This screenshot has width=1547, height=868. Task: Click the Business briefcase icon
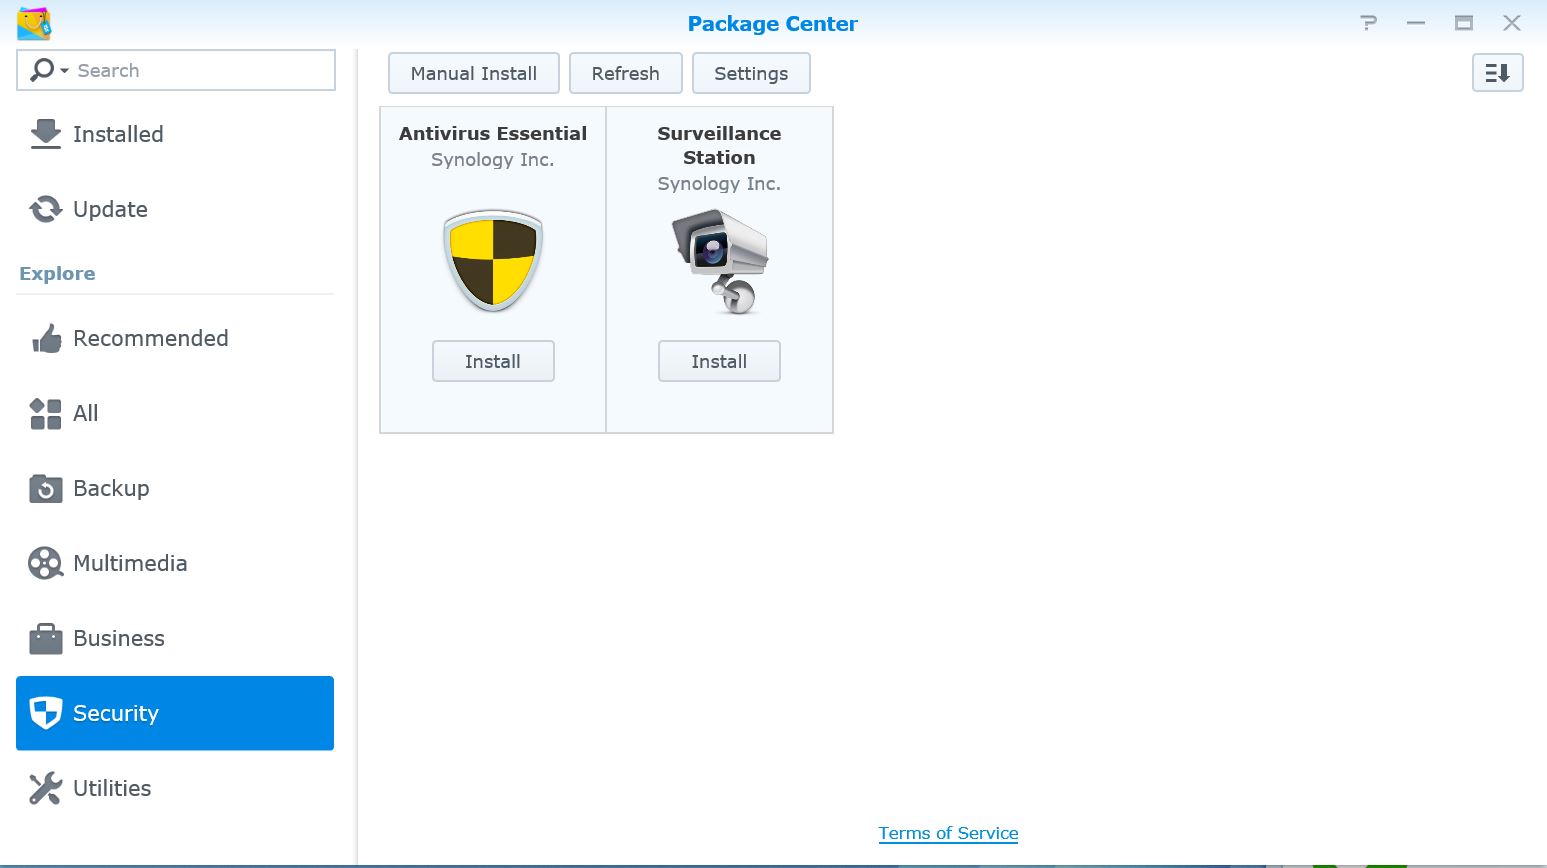tap(46, 638)
